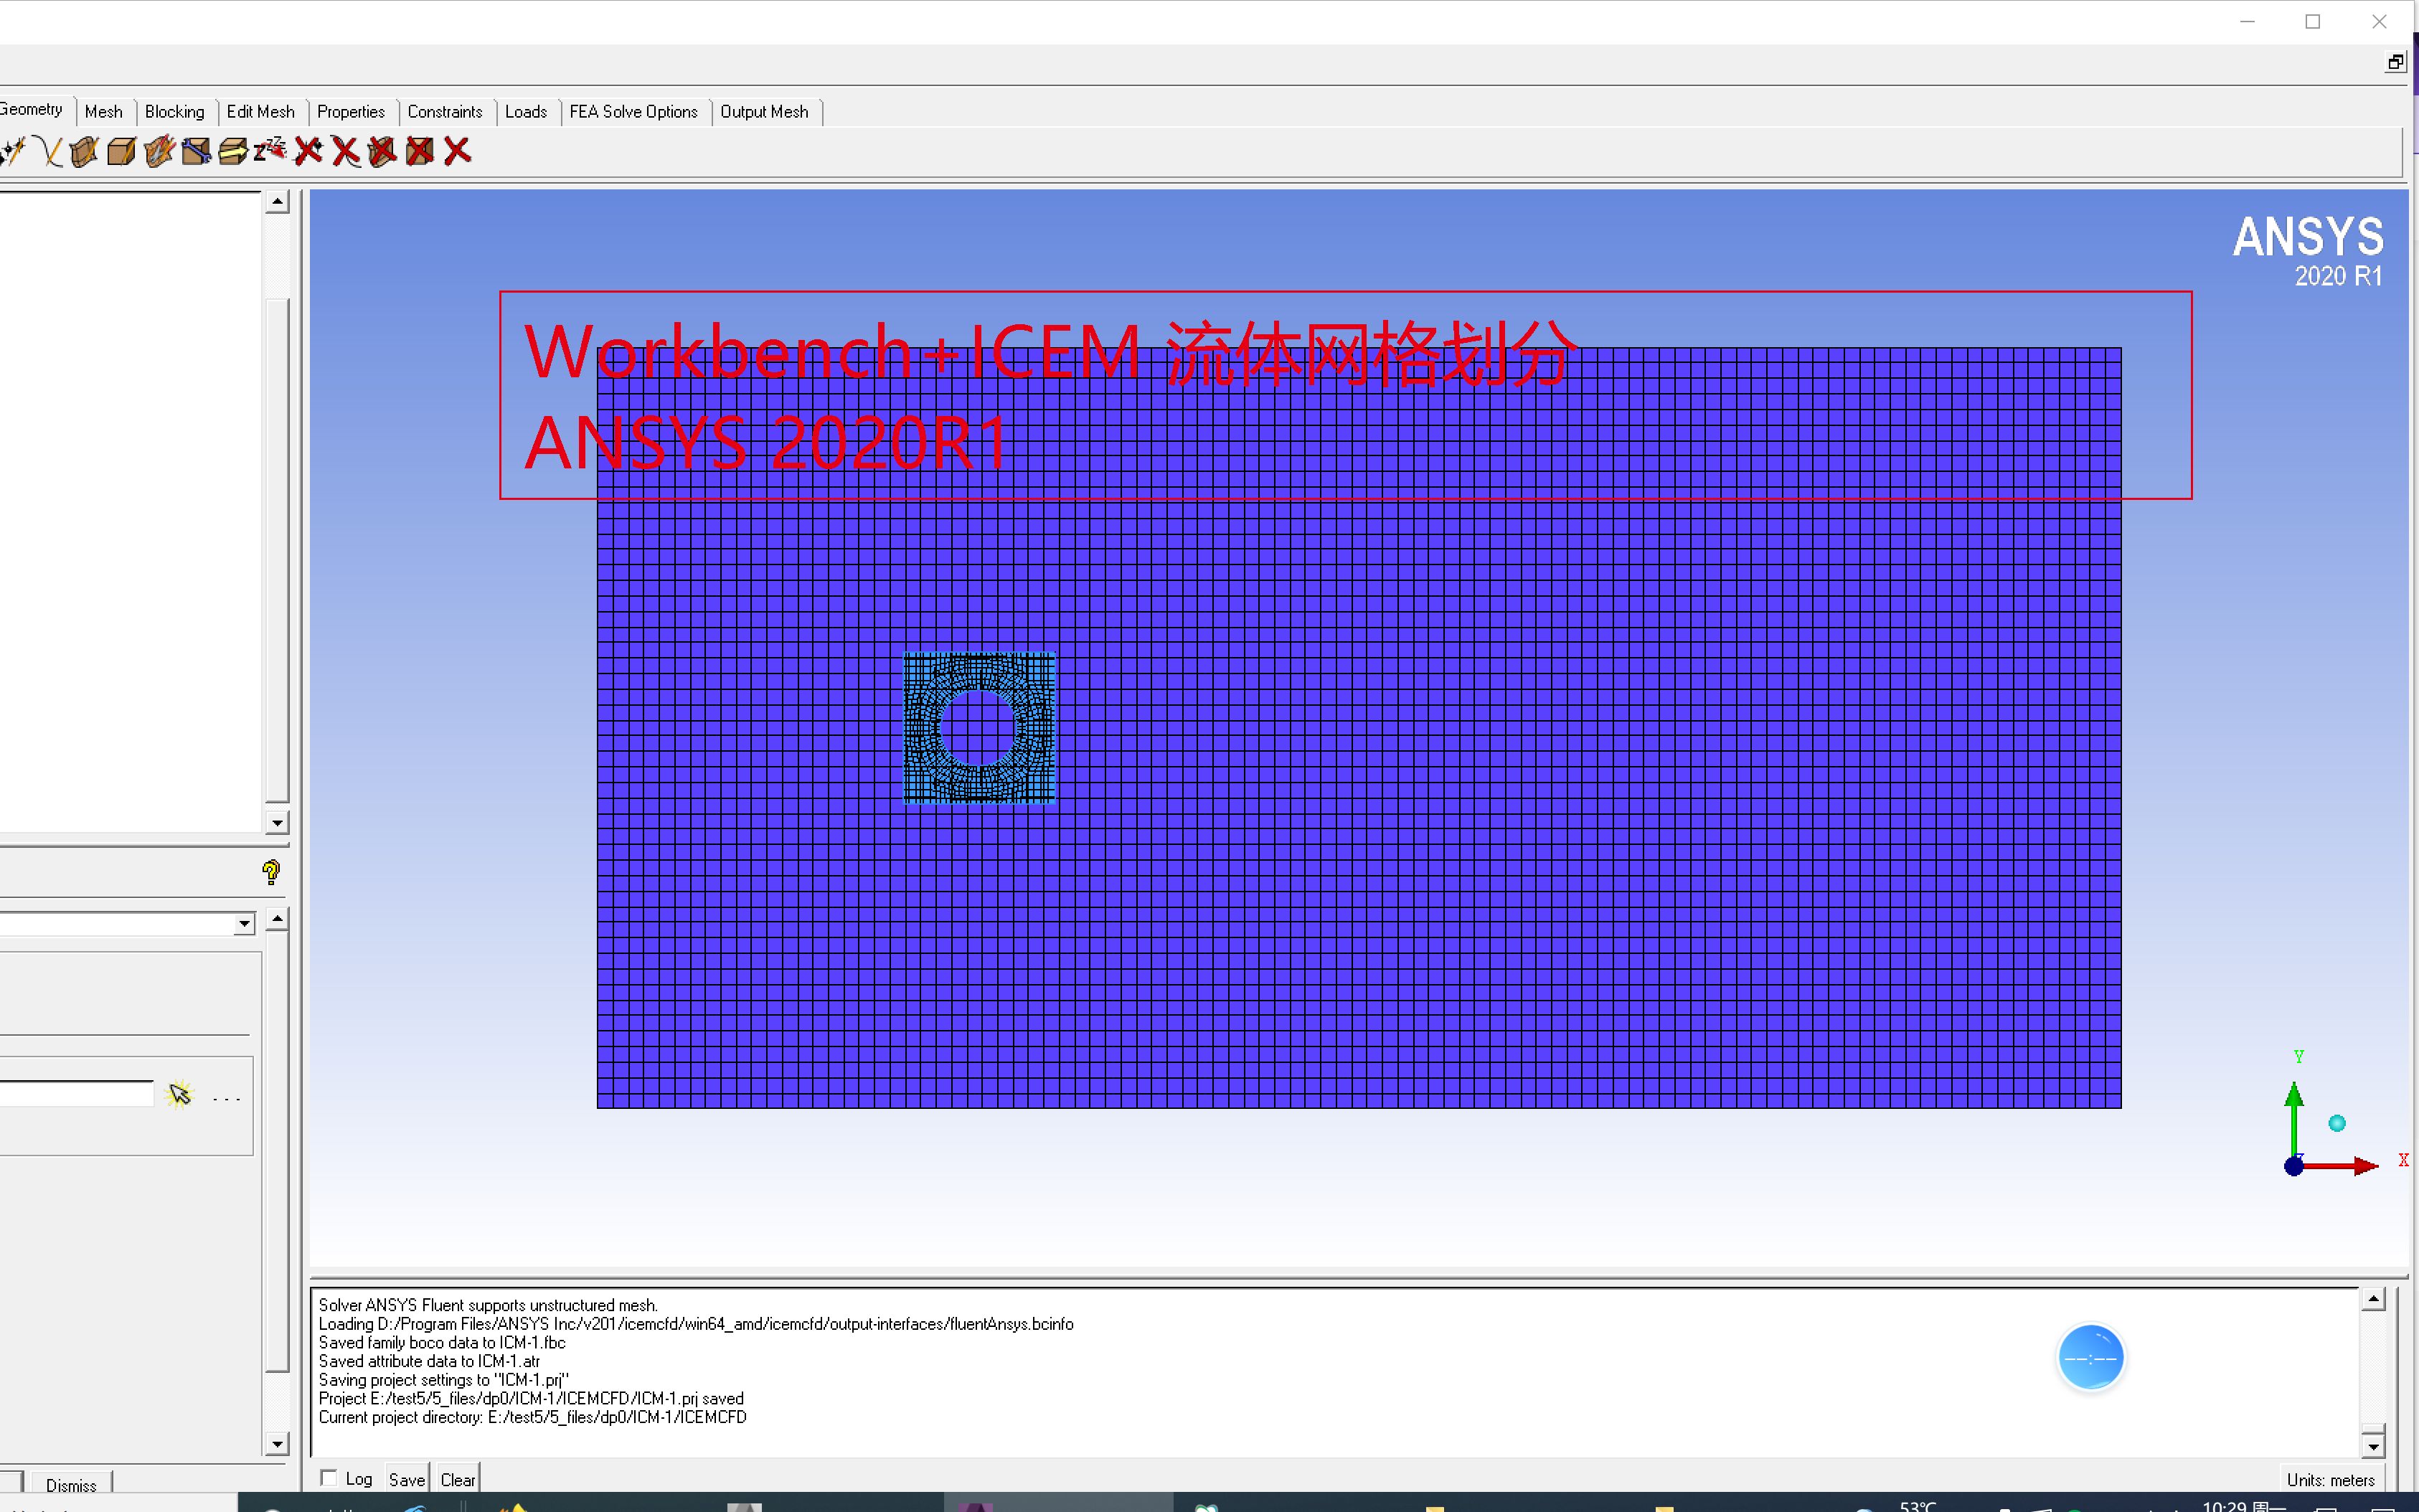Click the Geometry menu tab
This screenshot has width=2419, height=1512.
click(x=32, y=111)
